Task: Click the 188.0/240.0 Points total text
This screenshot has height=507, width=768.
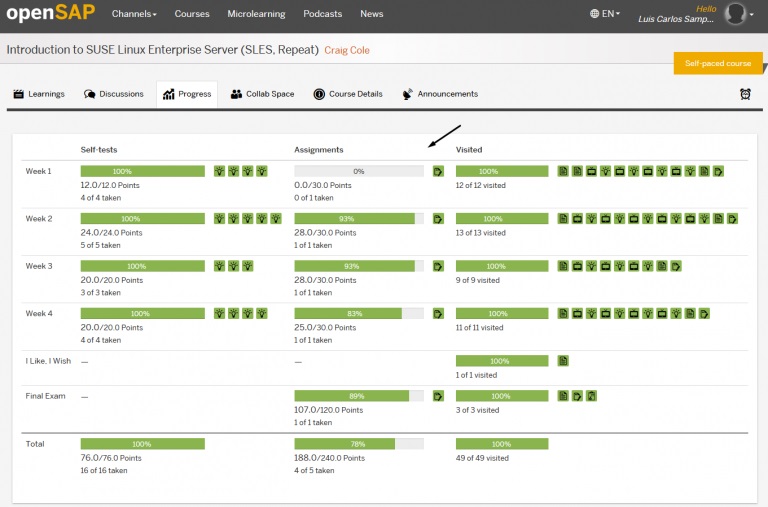Action: [330, 458]
